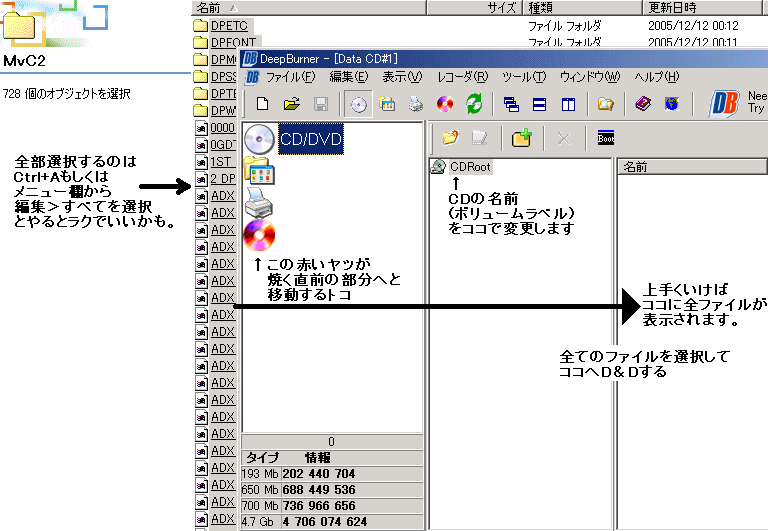The width and height of the screenshot is (768, 531).
Task: Create new folder with the green plus icon
Action: pyautogui.click(x=522, y=138)
